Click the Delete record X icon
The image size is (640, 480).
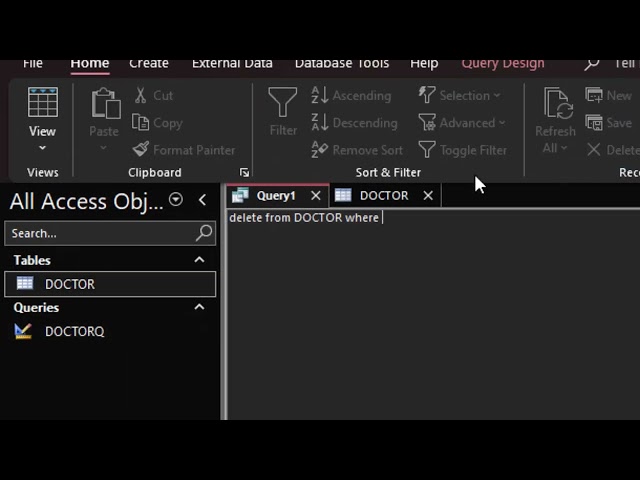pos(594,149)
